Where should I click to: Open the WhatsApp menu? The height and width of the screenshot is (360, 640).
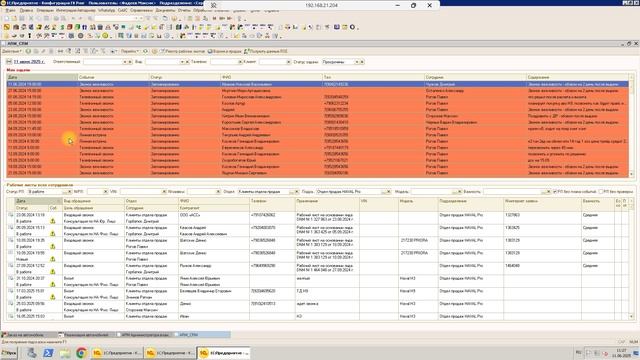click(x=107, y=10)
